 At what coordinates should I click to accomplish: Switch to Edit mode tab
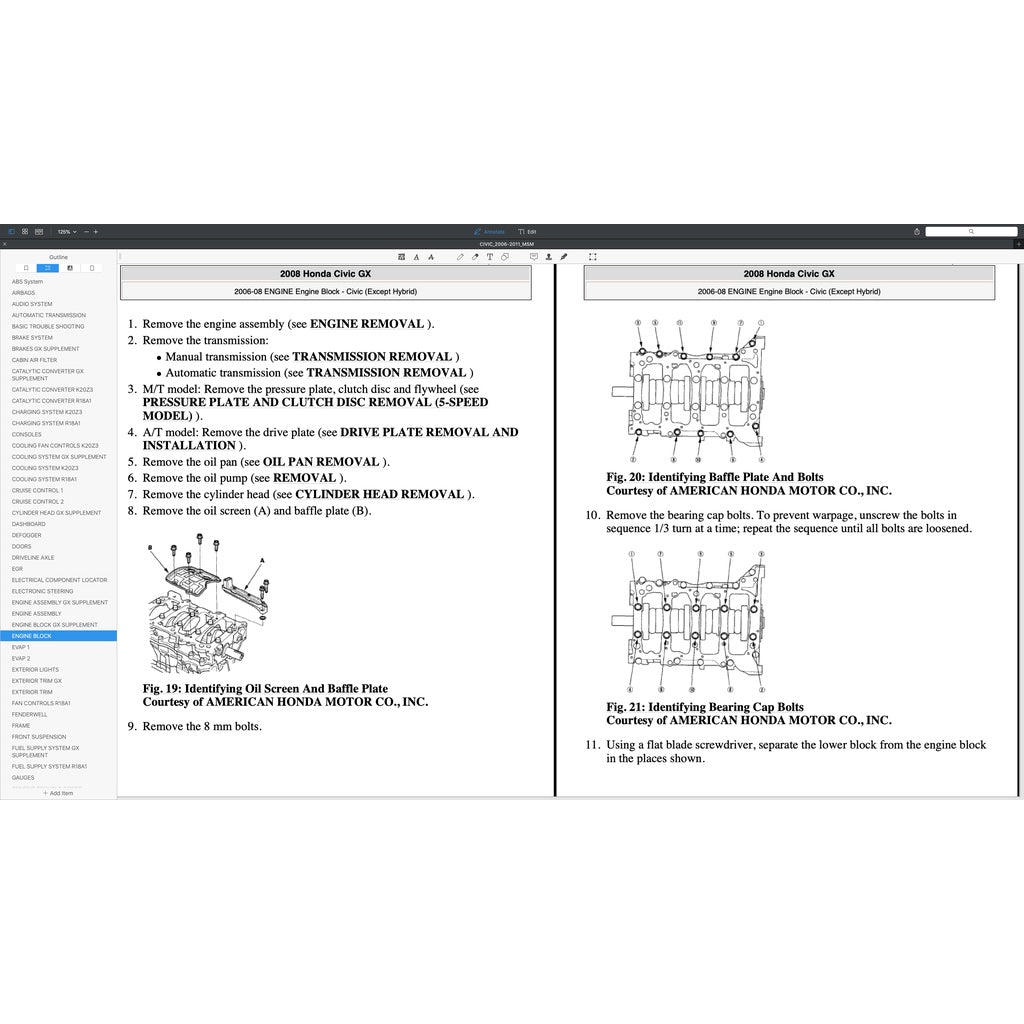[x=527, y=231]
